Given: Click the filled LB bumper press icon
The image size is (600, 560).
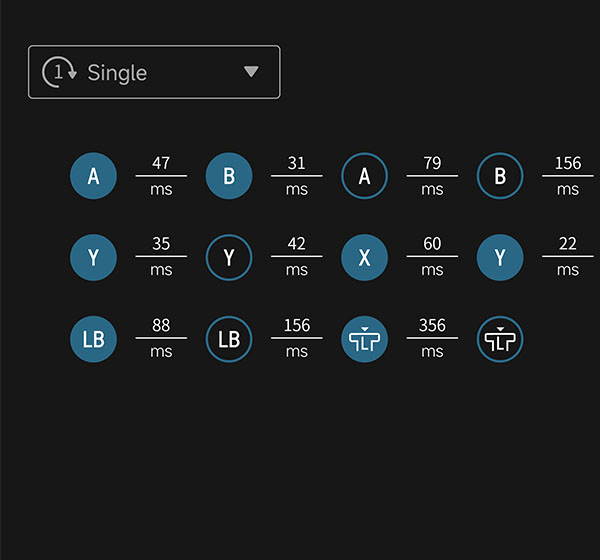Looking at the screenshot, I should point(93,339).
